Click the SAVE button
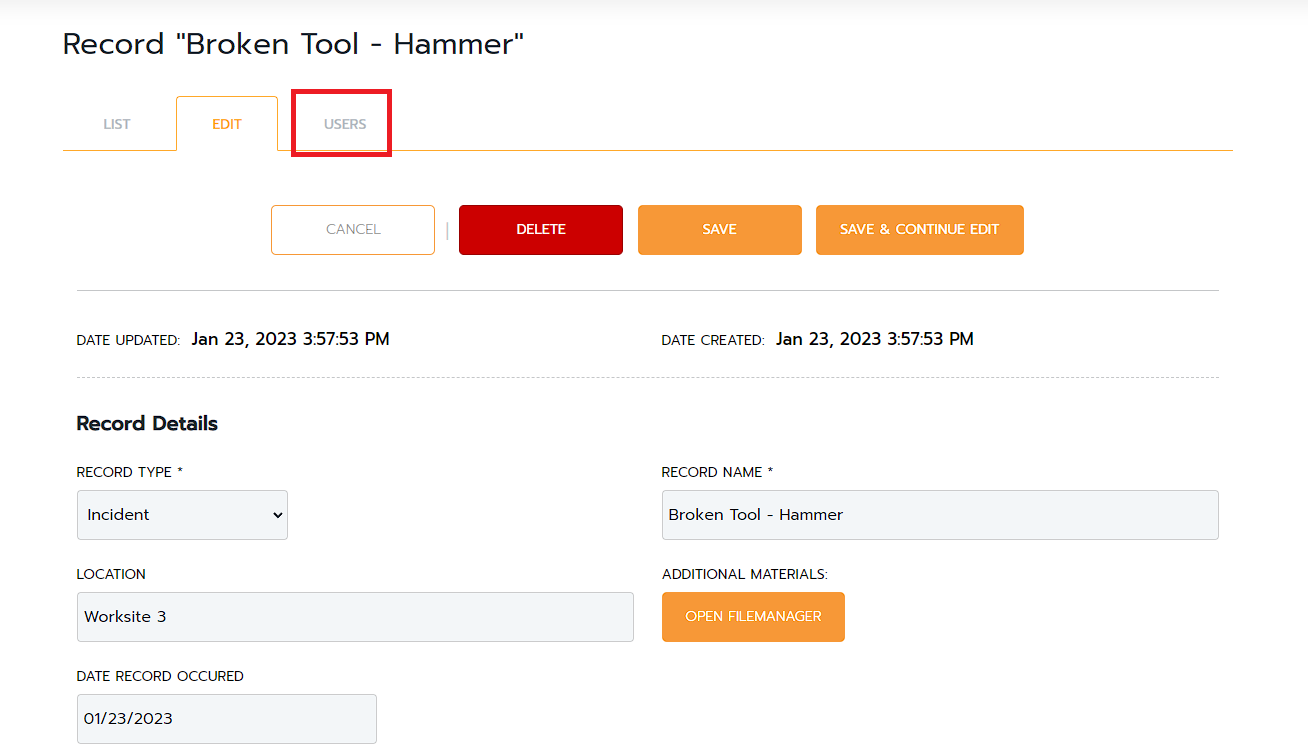Screen dimensions: 1308x744 (x=720, y=230)
